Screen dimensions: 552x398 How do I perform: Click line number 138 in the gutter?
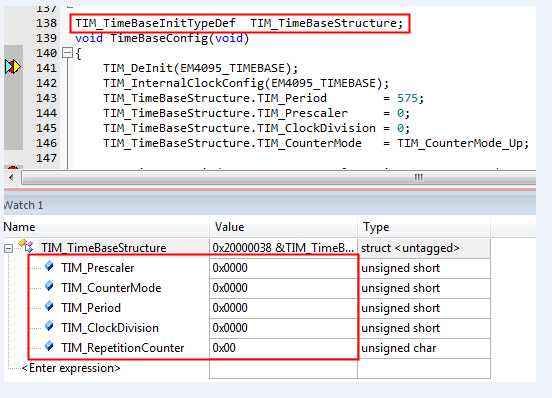point(46,23)
